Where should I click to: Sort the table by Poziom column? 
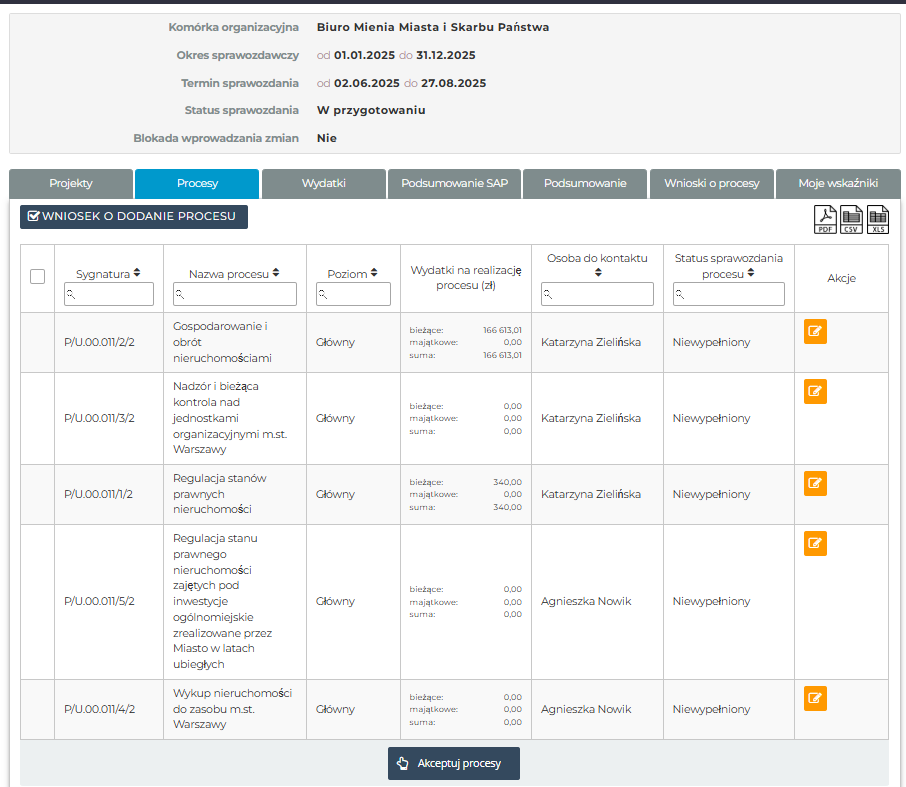[375, 273]
